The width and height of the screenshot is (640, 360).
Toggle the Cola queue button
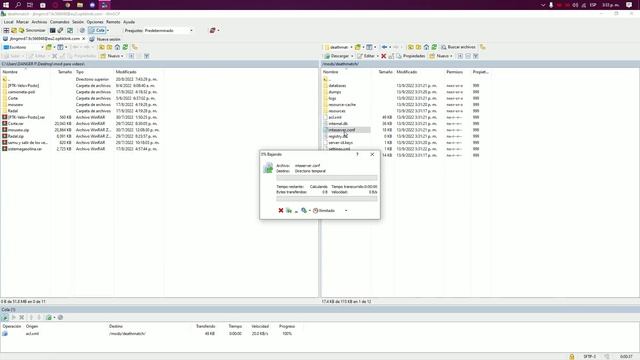click(98, 31)
